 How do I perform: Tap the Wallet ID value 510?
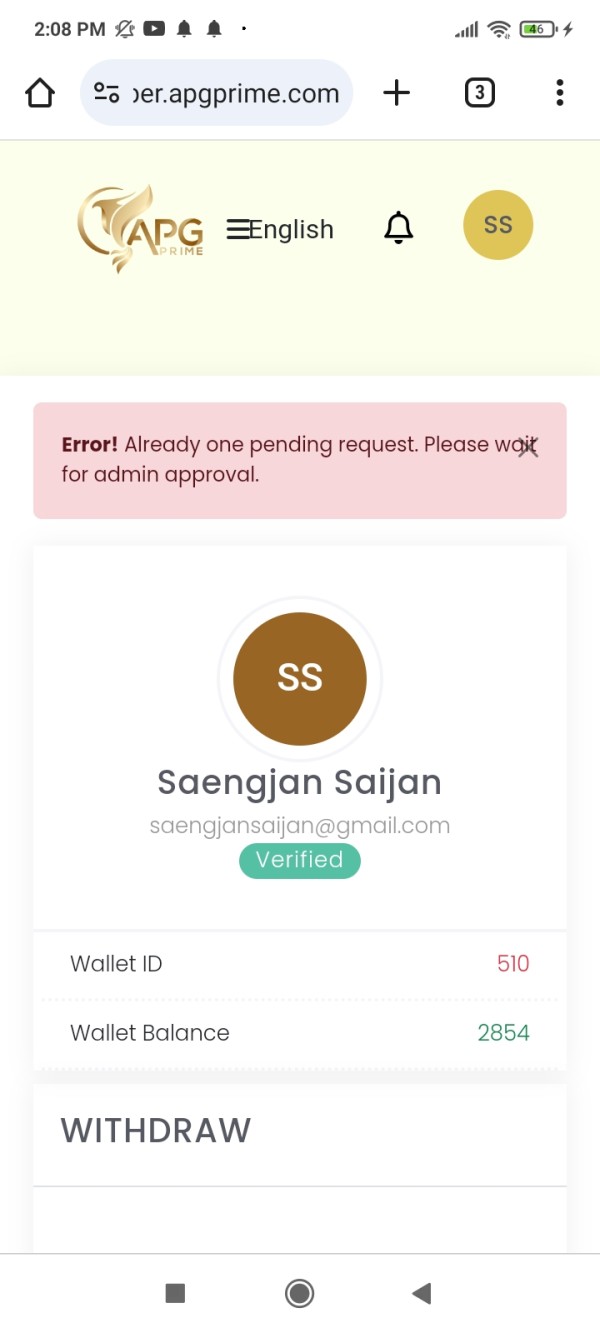coord(513,964)
